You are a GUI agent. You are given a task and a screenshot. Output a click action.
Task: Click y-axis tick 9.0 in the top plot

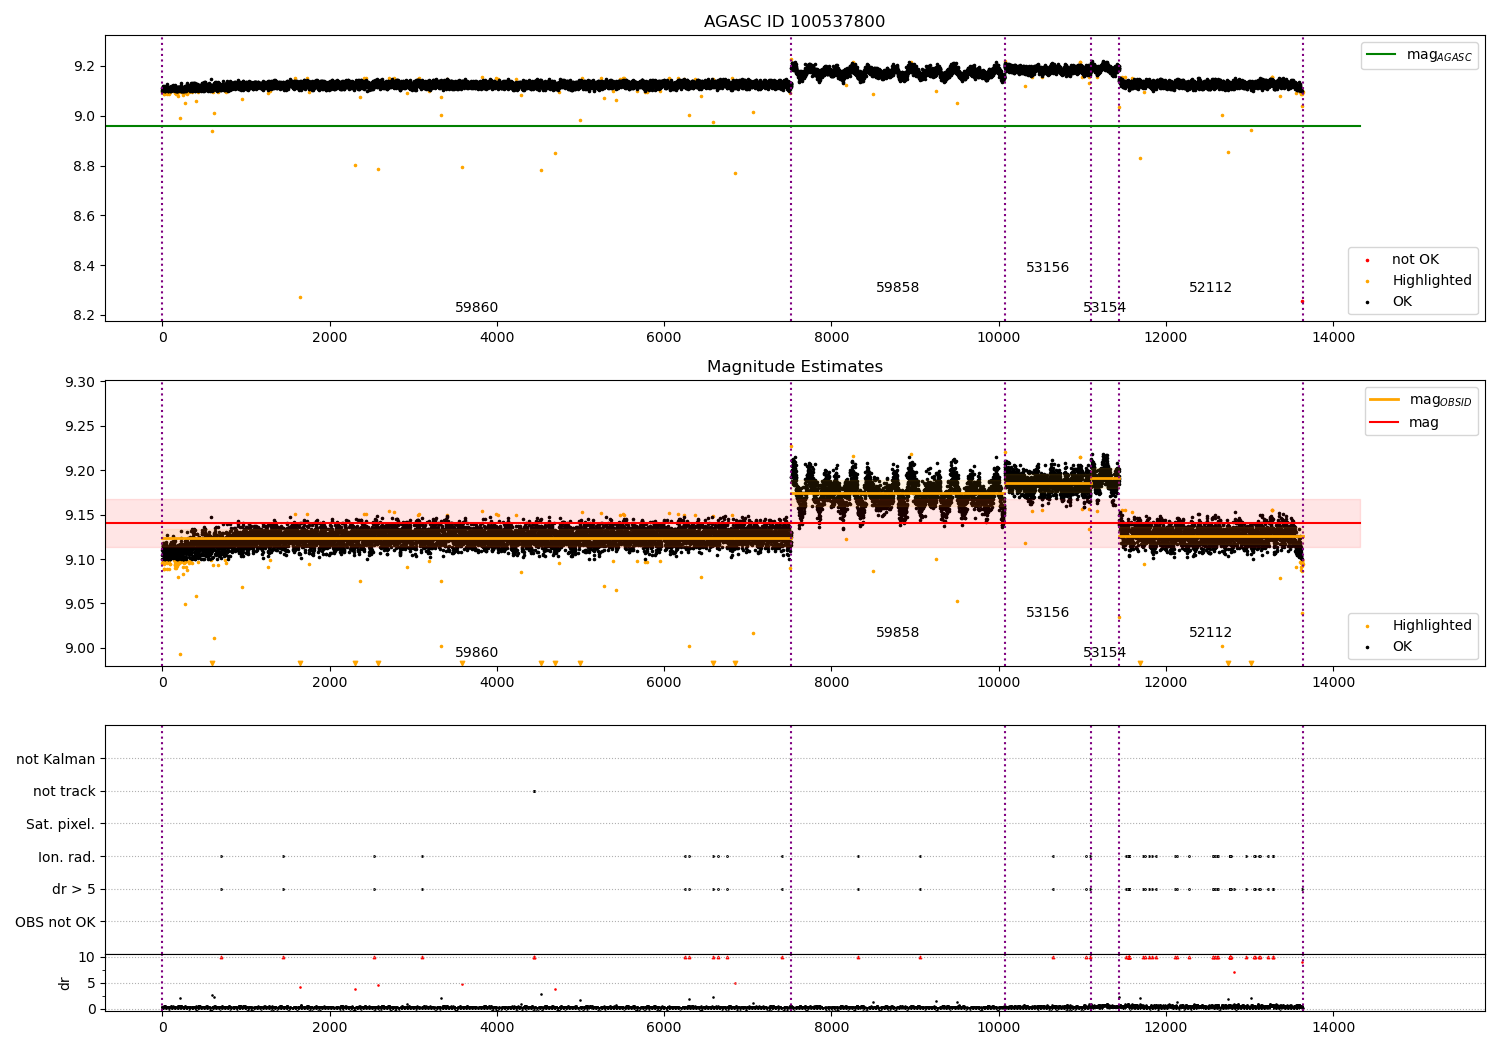84,117
